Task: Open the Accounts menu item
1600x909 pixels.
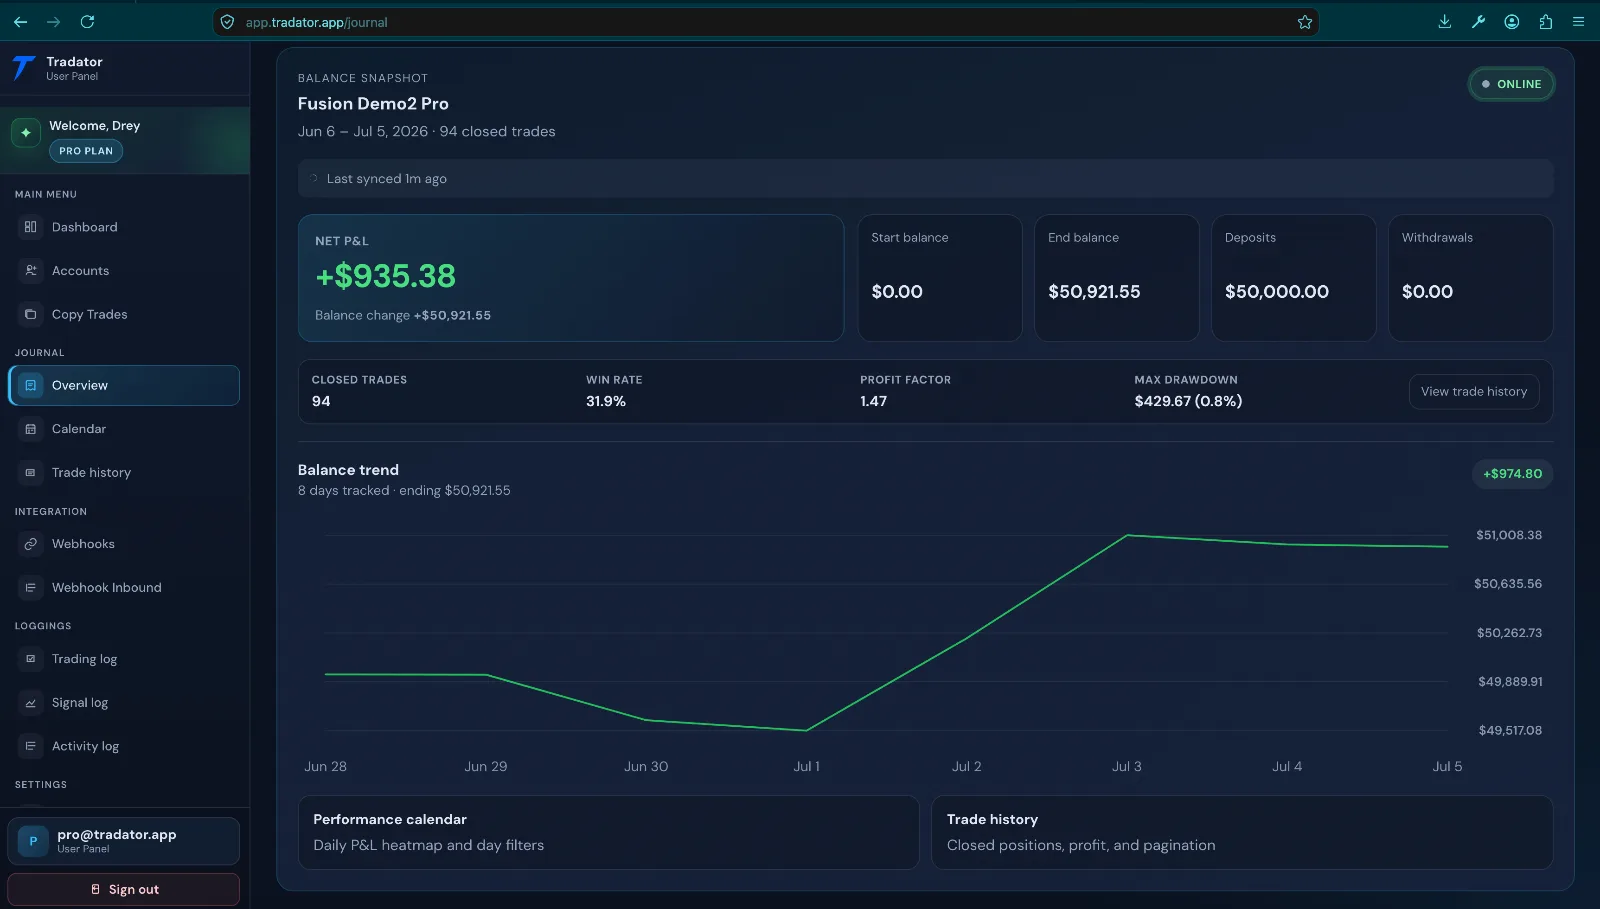Action: (124, 271)
